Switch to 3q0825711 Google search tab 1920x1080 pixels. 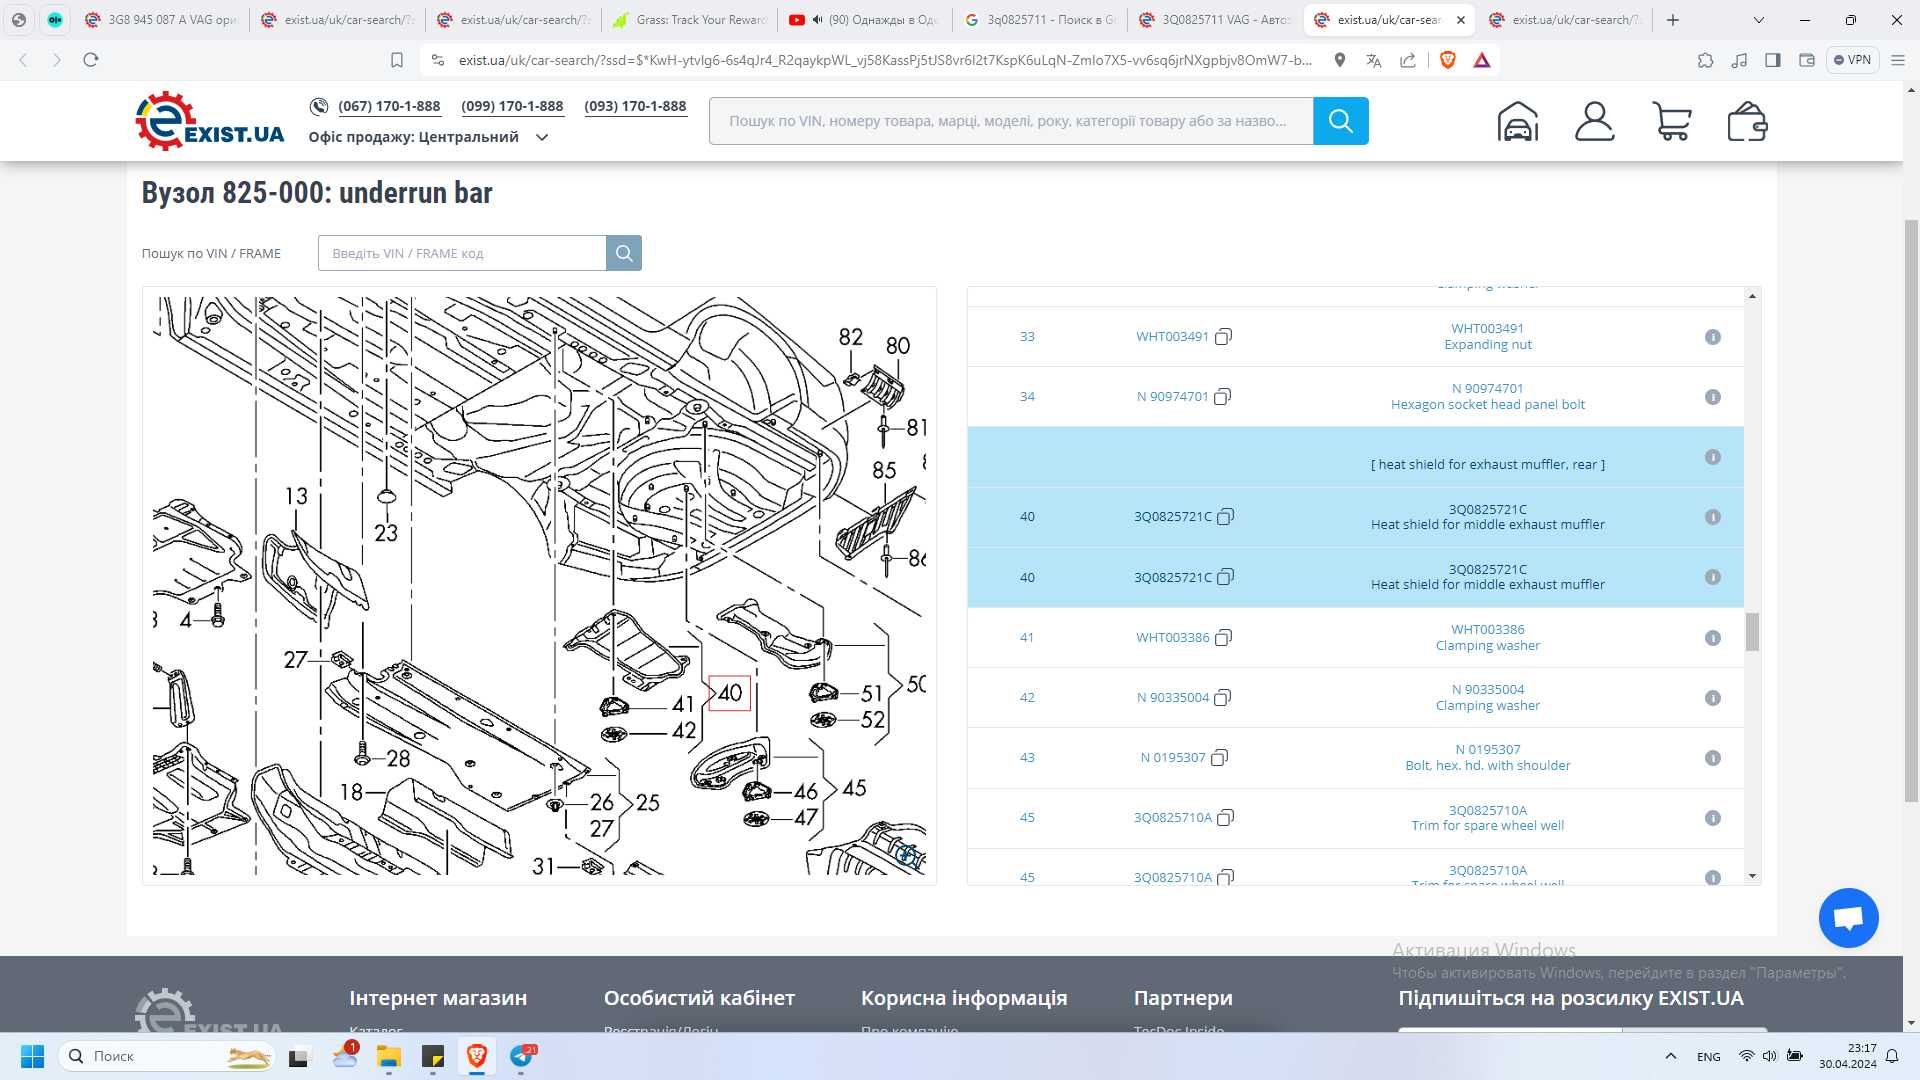pyautogui.click(x=1041, y=20)
